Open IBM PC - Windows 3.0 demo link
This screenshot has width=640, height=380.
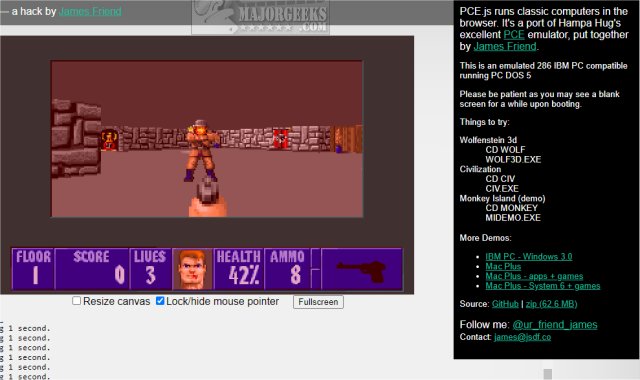pyautogui.click(x=529, y=257)
